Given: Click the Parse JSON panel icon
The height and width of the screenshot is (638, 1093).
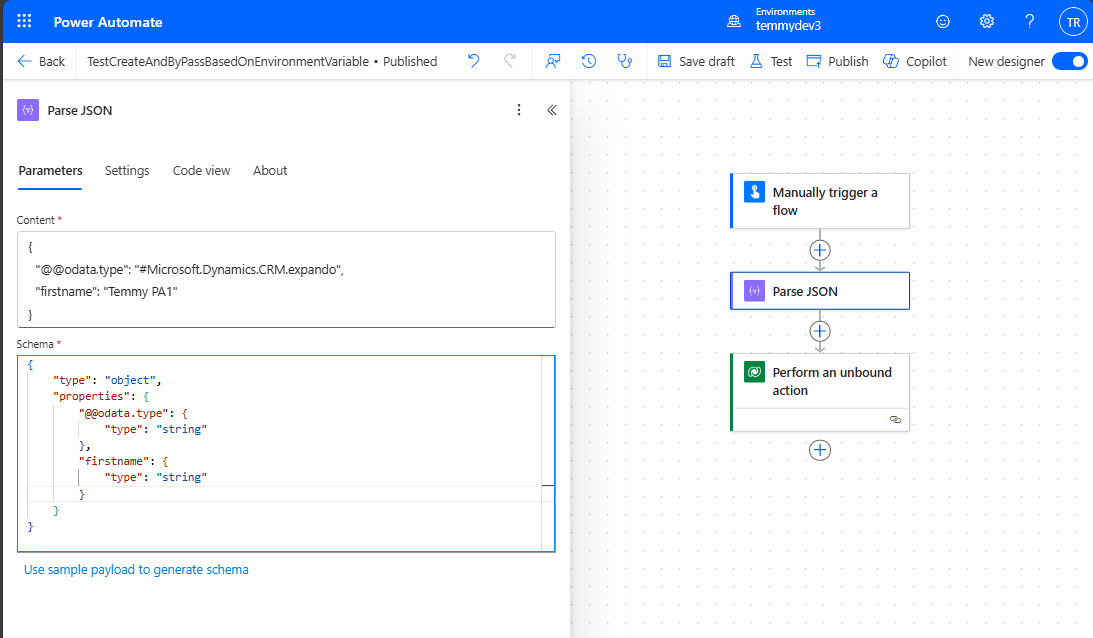Looking at the screenshot, I should (28, 110).
